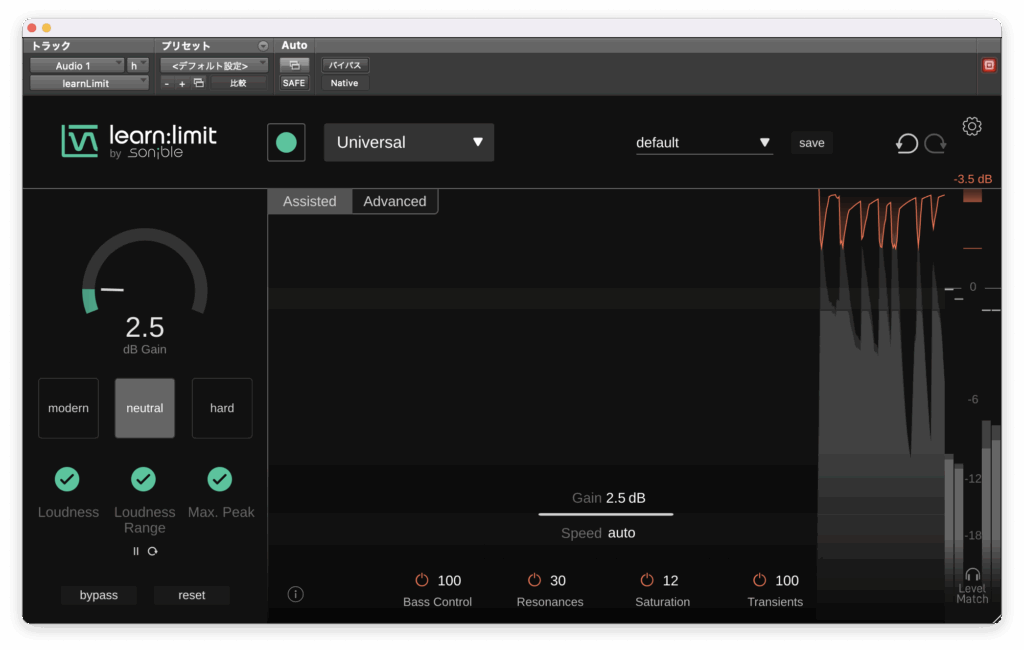Click the 比較 compare button
The width and height of the screenshot is (1024, 650).
pos(238,83)
